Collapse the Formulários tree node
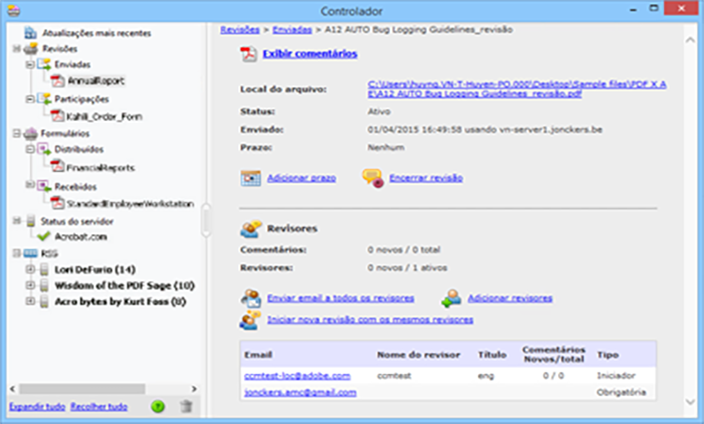Image resolution: width=704 pixels, height=424 pixels. click(17, 133)
